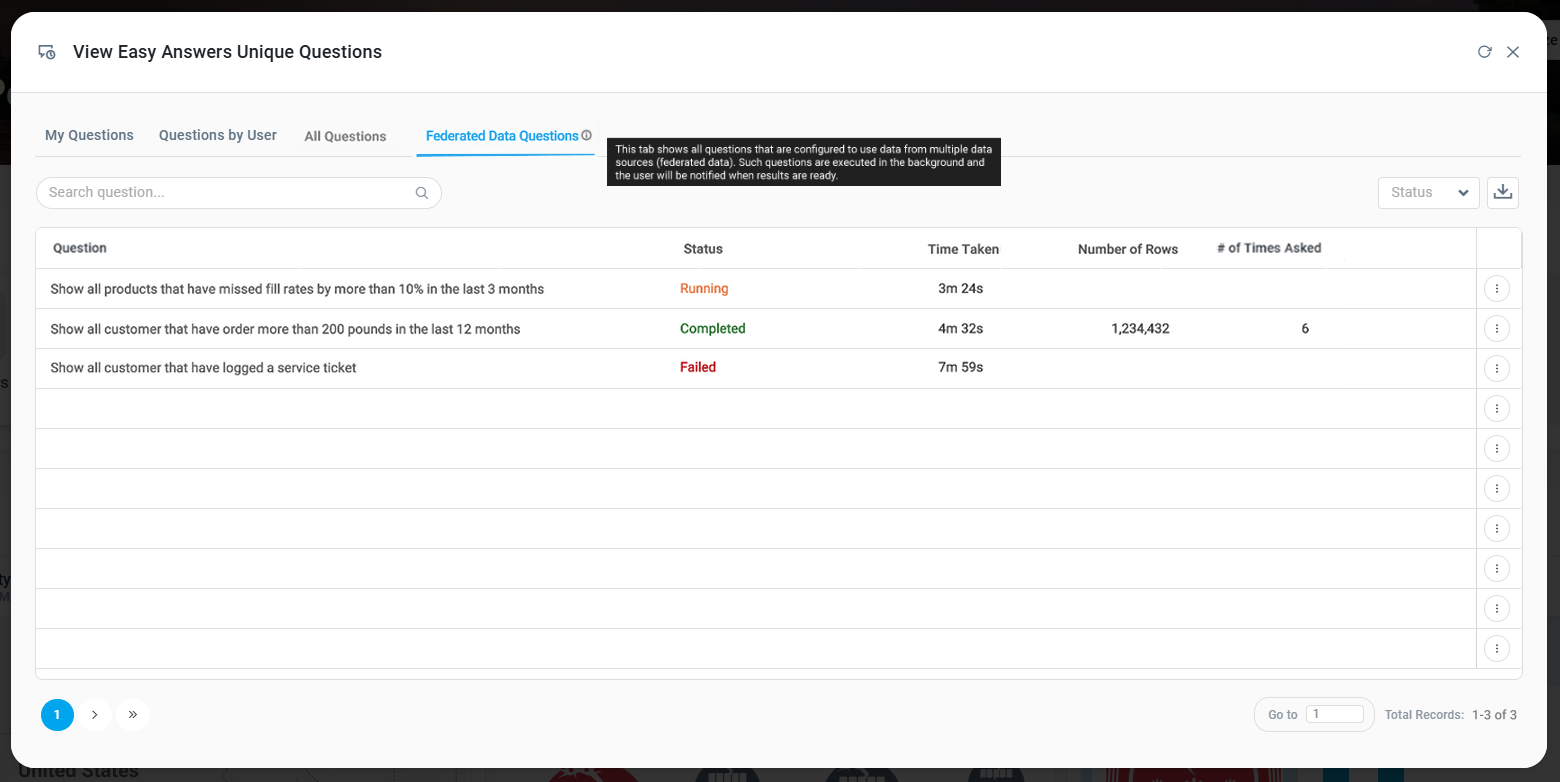
Task: Go to page 1 in pagination
Action: (x=57, y=715)
